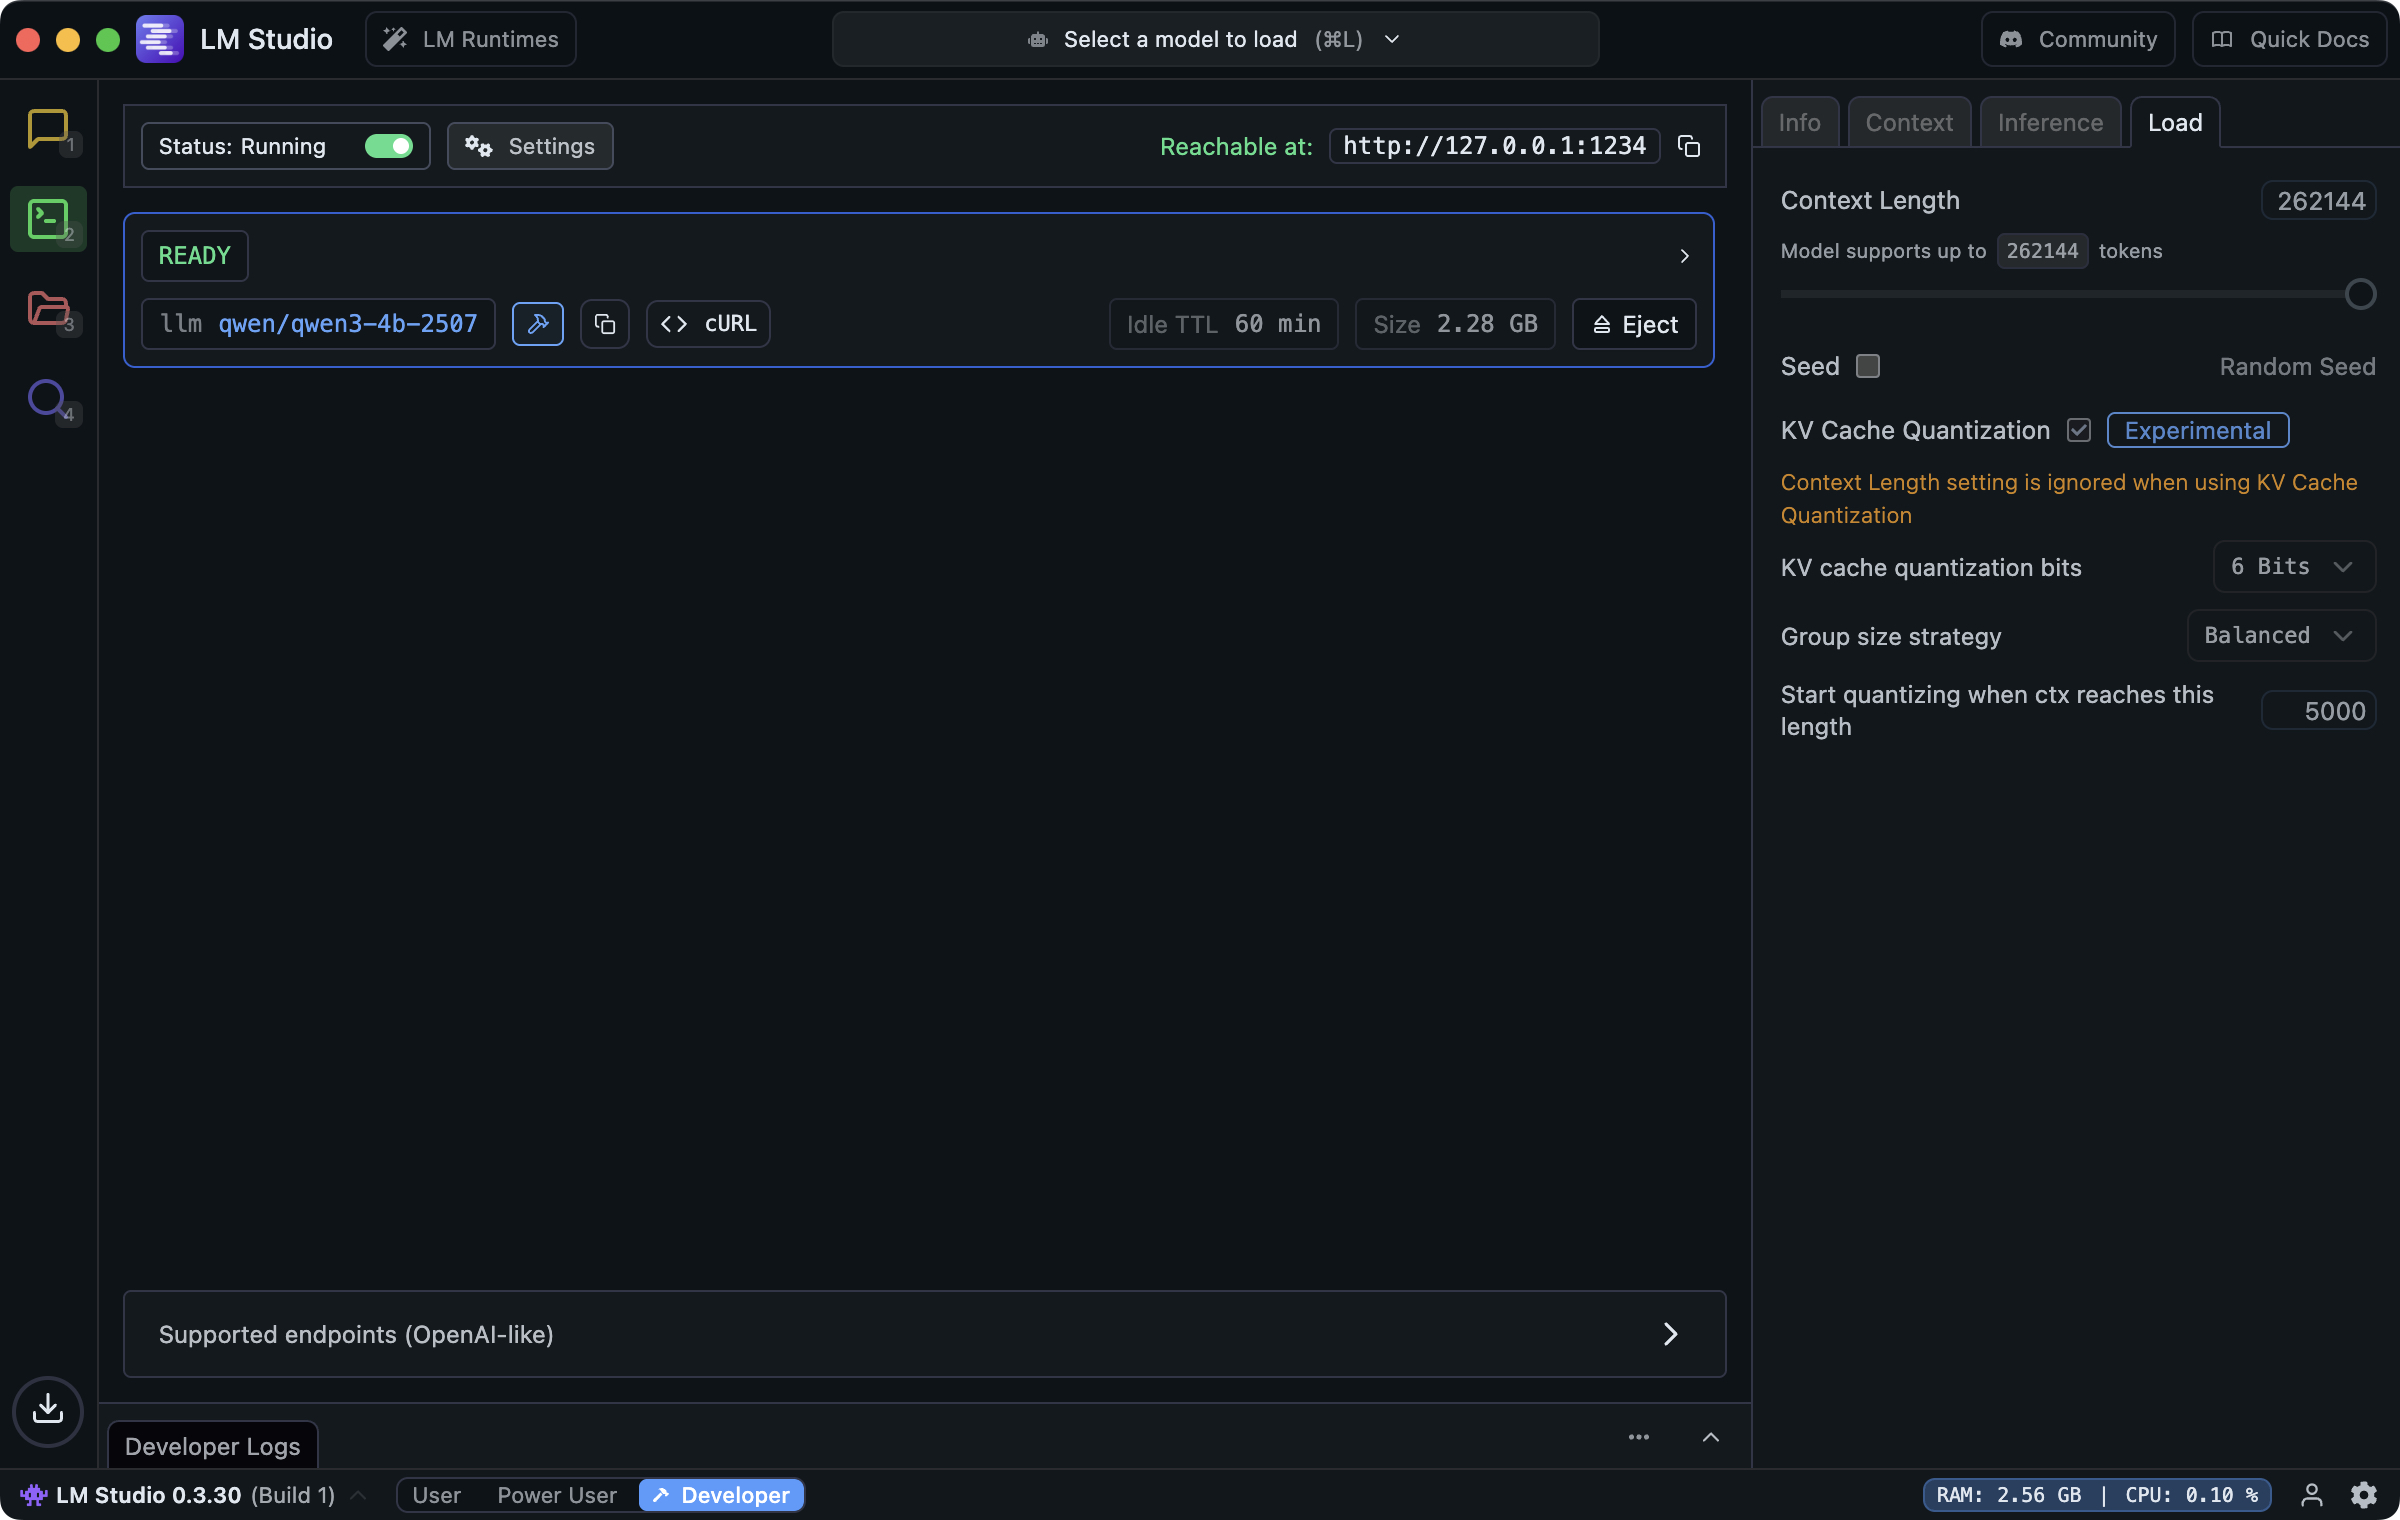2400x1520 pixels.
Task: Switch to the Inference tab
Action: pyautogui.click(x=2050, y=122)
